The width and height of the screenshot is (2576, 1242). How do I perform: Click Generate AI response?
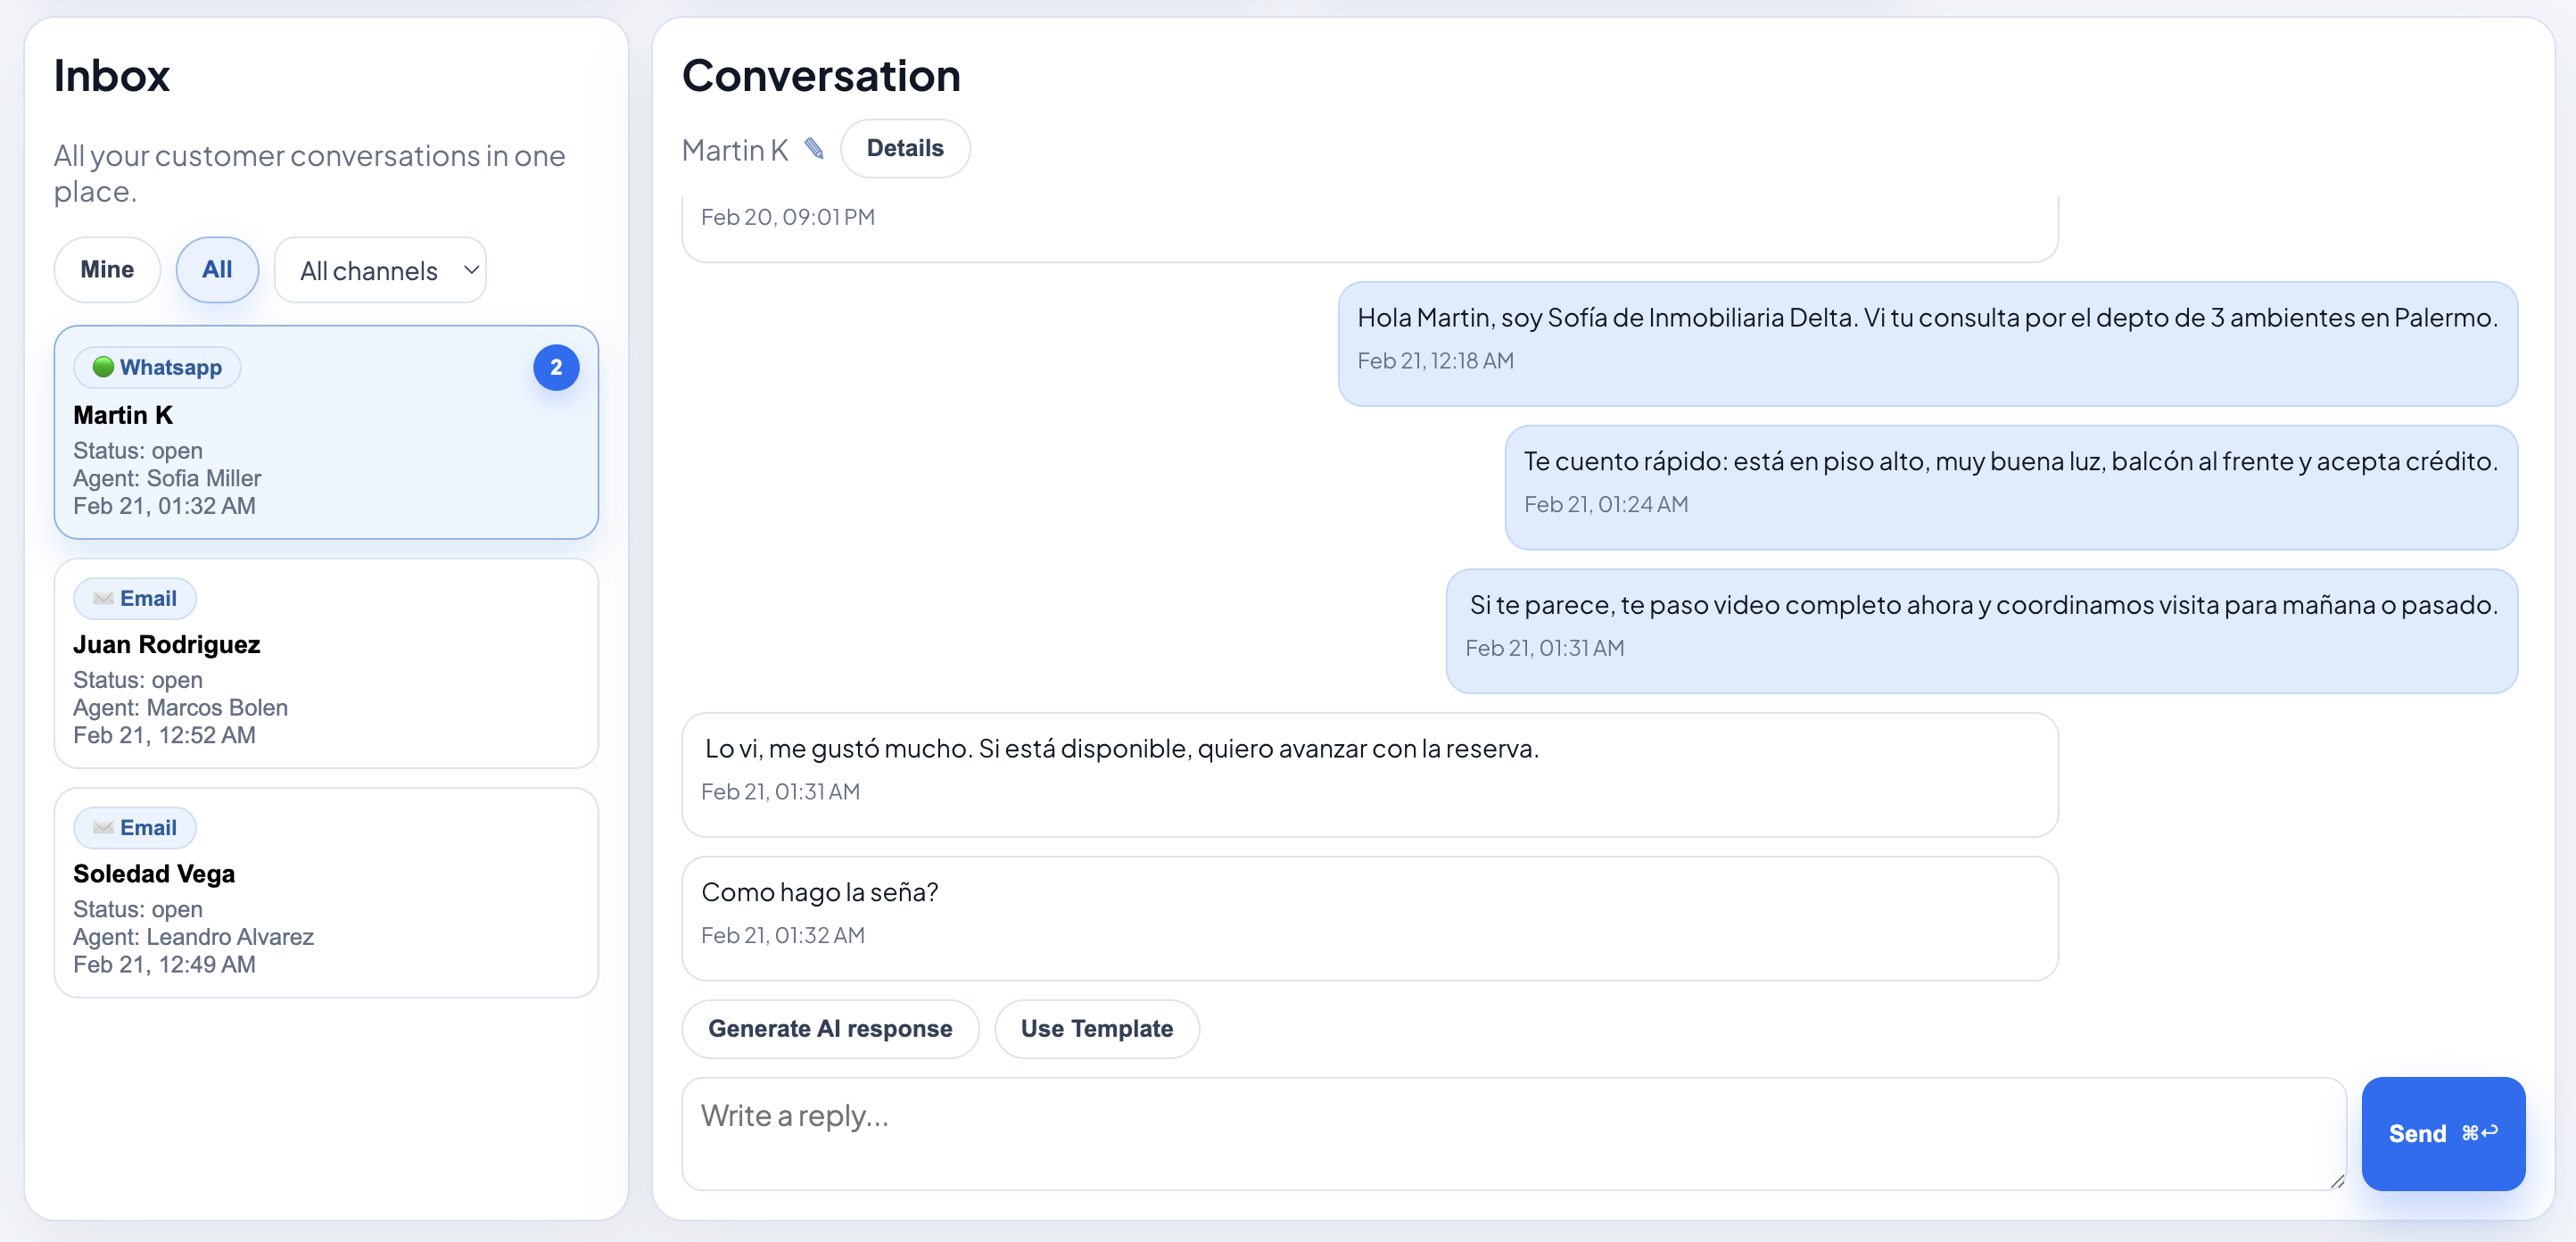point(830,1028)
